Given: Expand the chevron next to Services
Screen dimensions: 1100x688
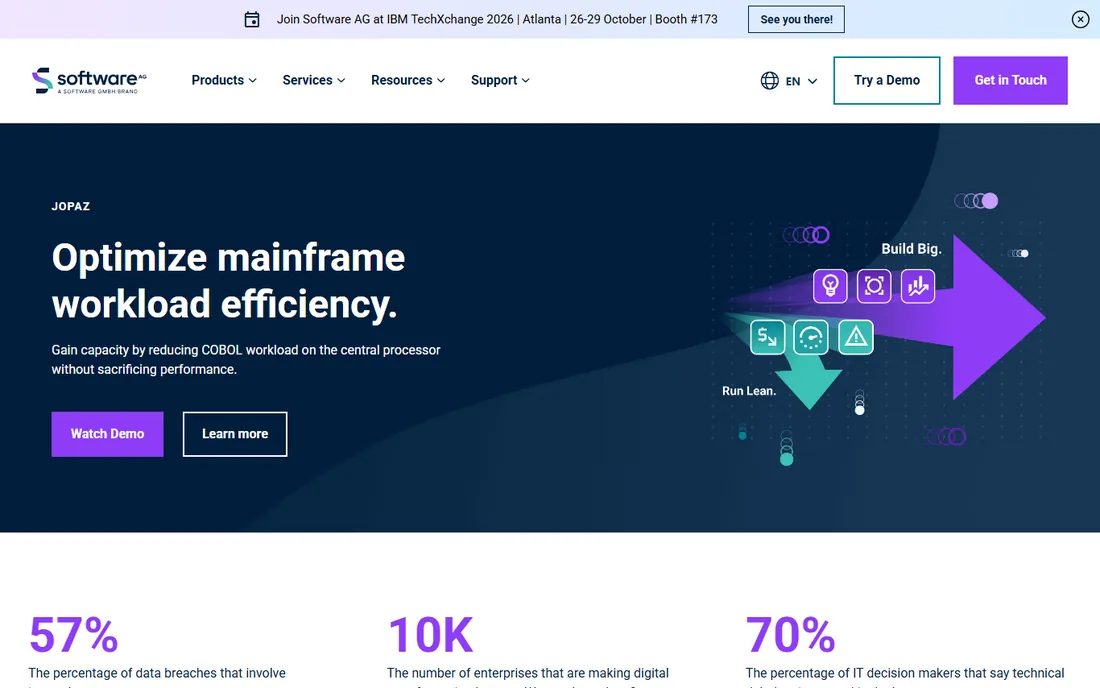Looking at the screenshot, I should (341, 81).
